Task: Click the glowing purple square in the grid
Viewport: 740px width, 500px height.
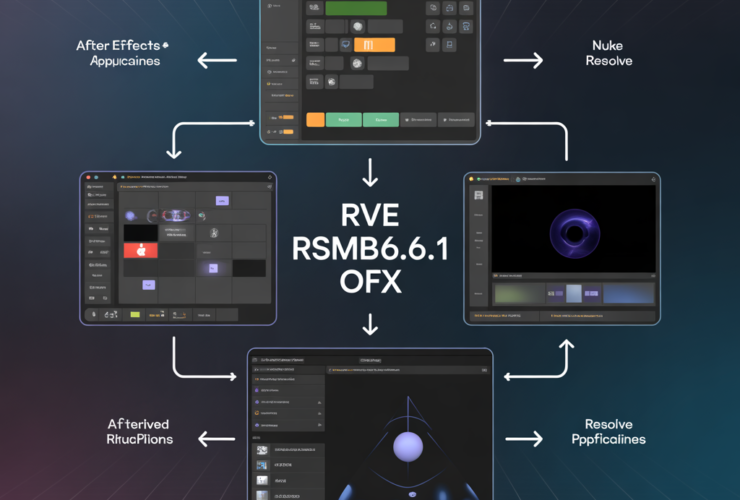Action: tap(213, 268)
